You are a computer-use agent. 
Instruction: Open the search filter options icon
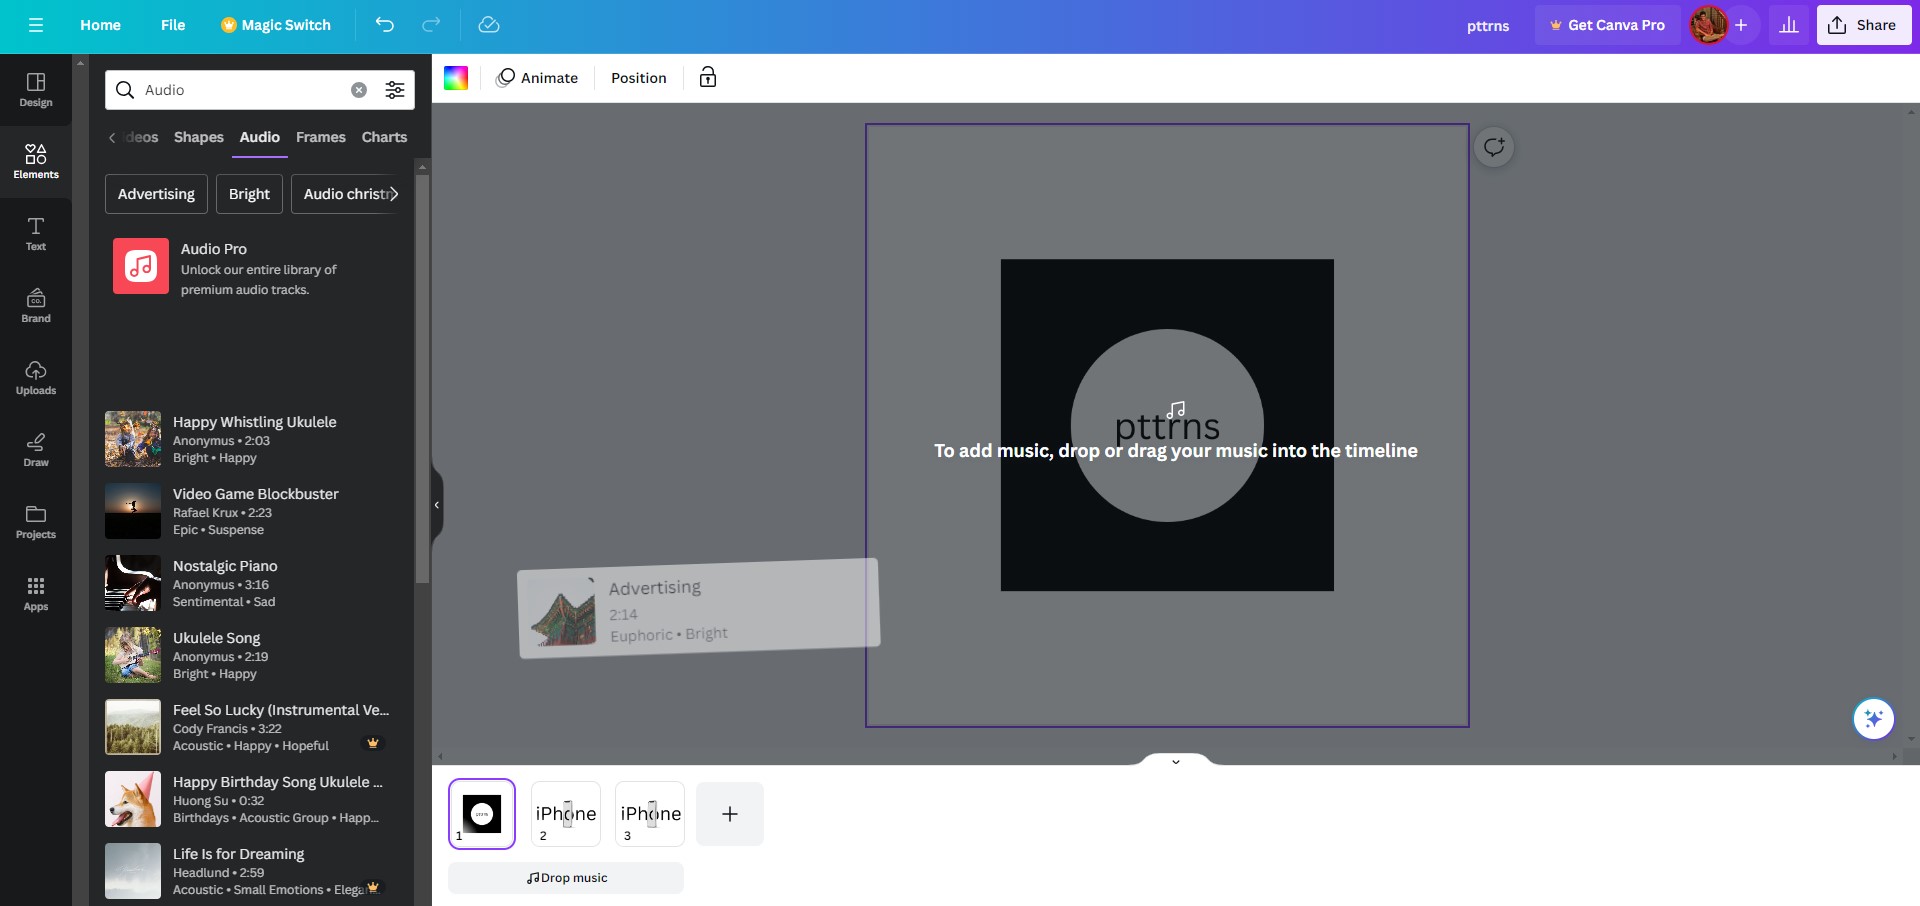click(x=395, y=90)
